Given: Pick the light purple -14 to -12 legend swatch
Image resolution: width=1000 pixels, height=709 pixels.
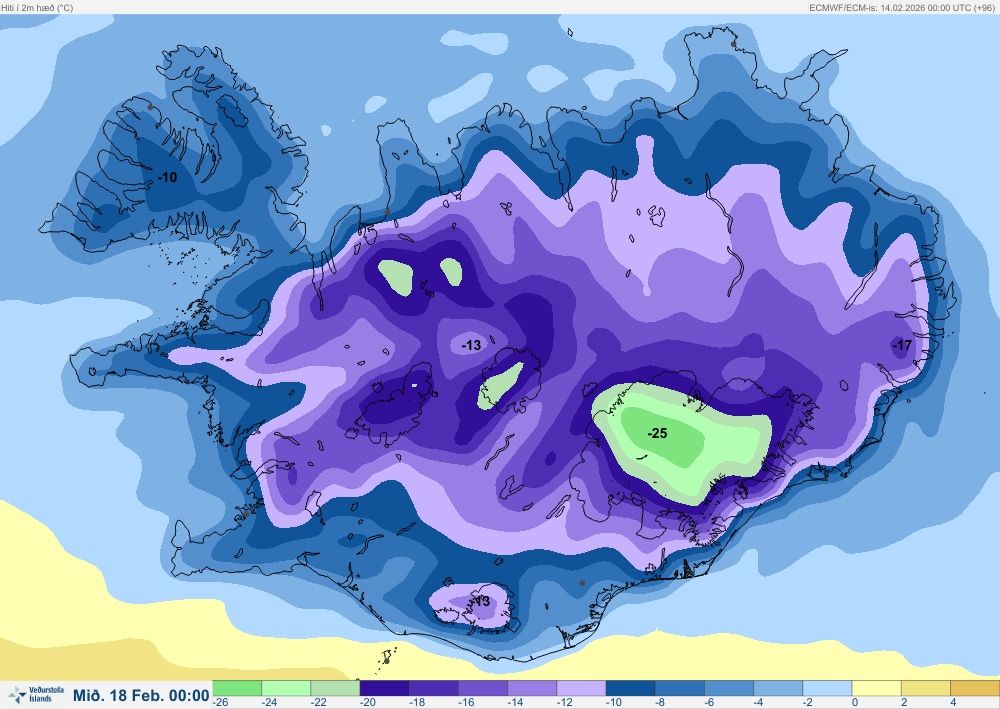Looking at the screenshot, I should coord(532,688).
